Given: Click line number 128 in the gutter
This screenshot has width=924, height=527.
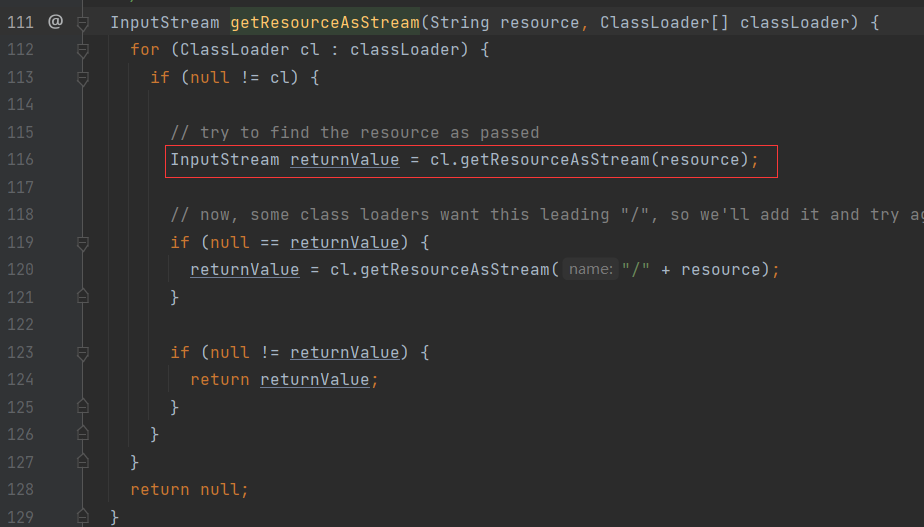Looking at the screenshot, I should coord(21,489).
